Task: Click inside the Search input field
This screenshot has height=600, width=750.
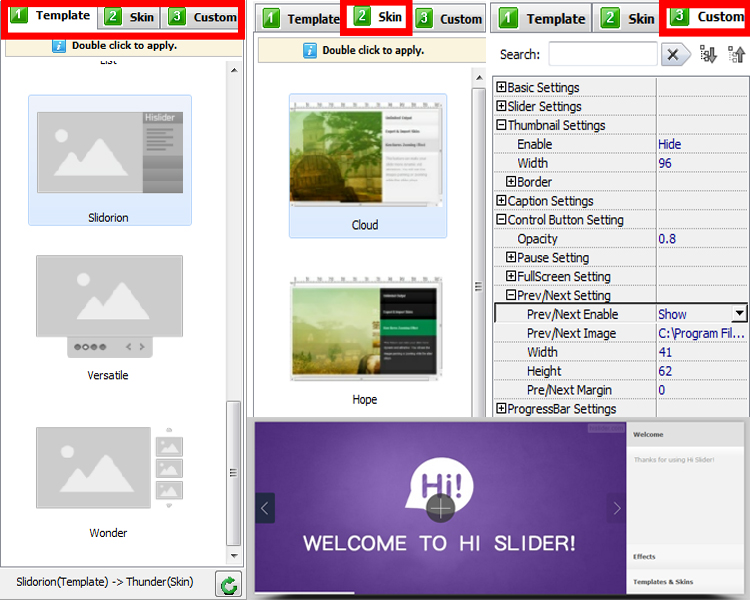Action: (603, 54)
